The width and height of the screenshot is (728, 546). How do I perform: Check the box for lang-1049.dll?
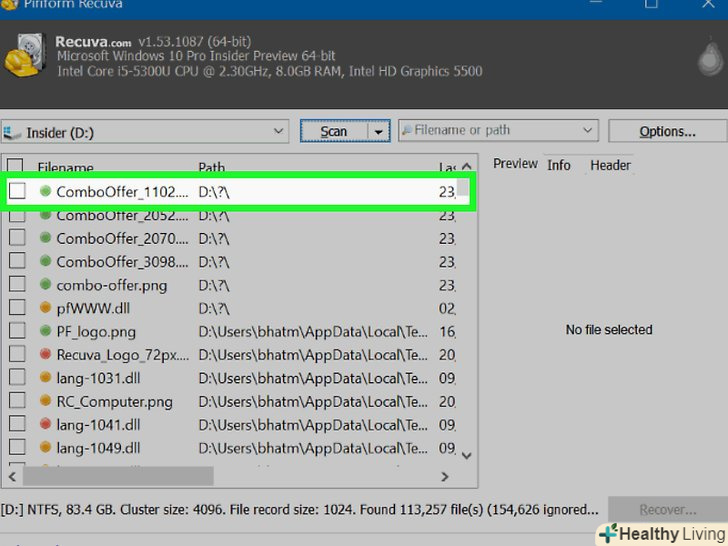pos(17,447)
